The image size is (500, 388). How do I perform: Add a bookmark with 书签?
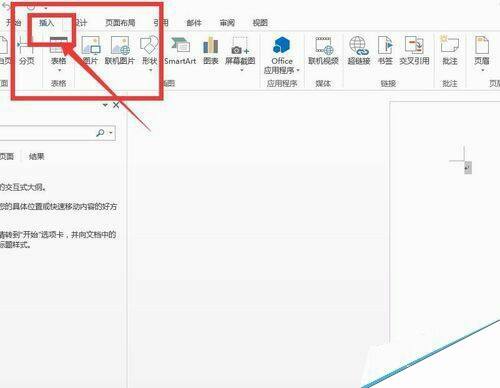click(385, 51)
